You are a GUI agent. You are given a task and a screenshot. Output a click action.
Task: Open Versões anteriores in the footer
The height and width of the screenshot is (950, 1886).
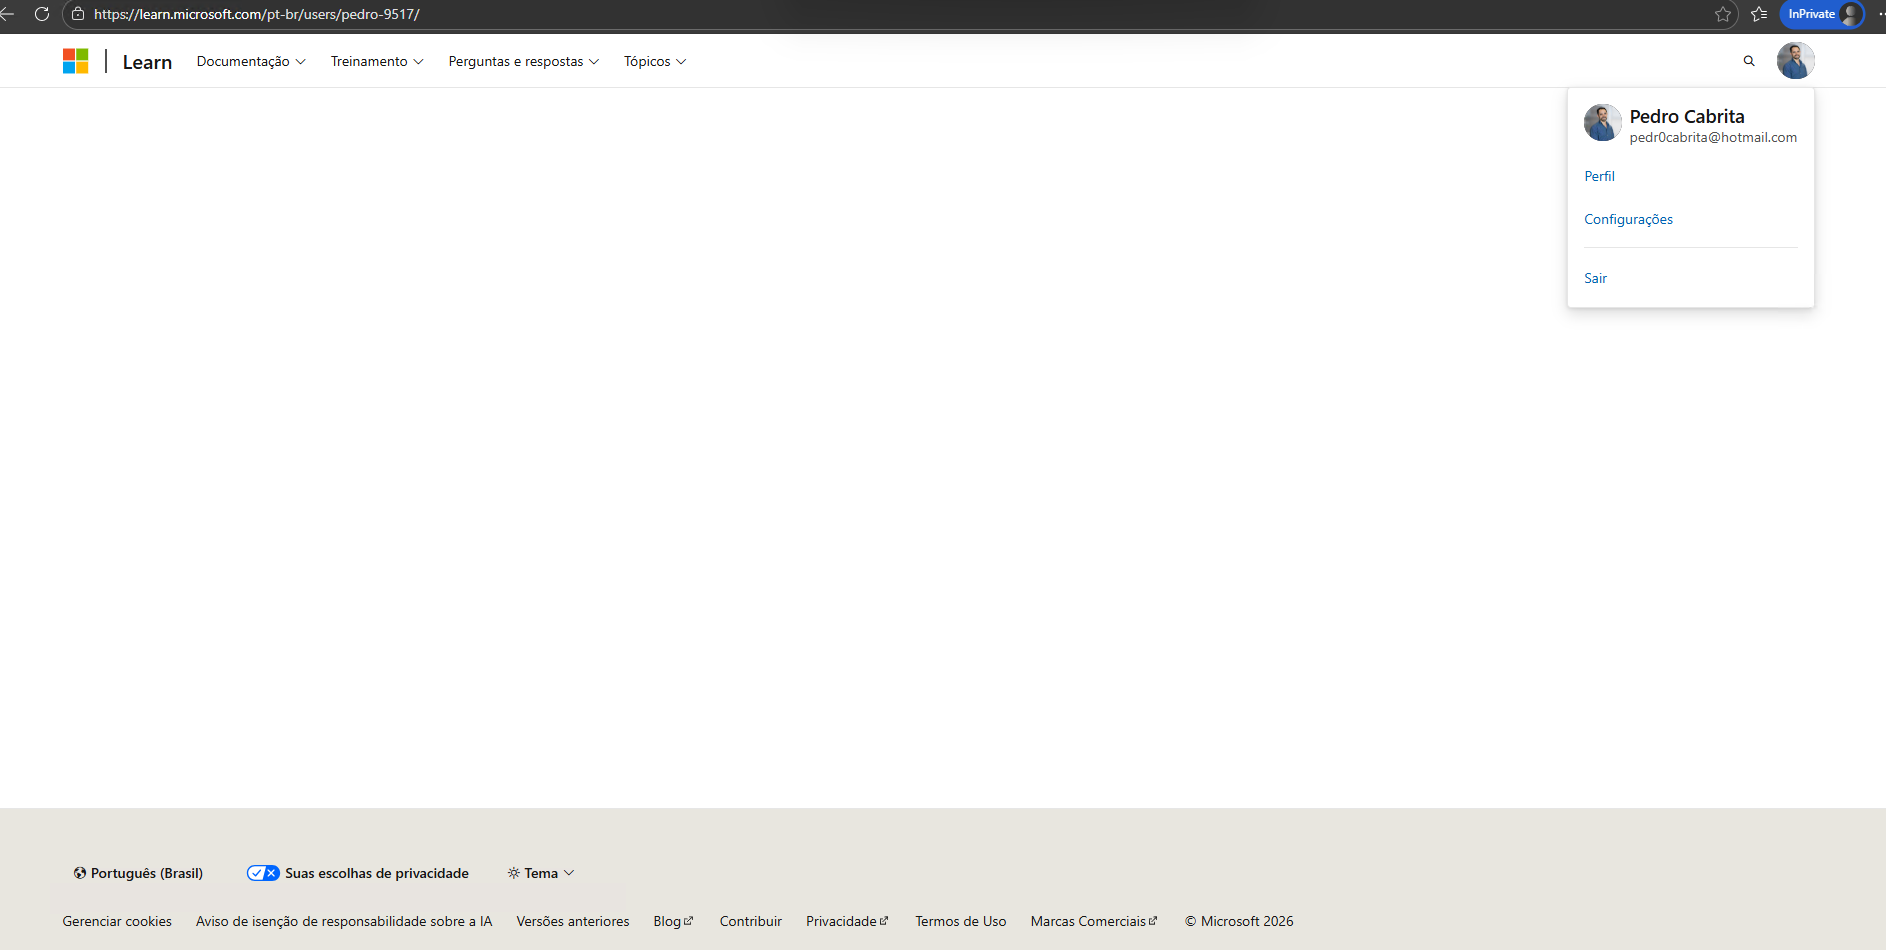point(573,921)
